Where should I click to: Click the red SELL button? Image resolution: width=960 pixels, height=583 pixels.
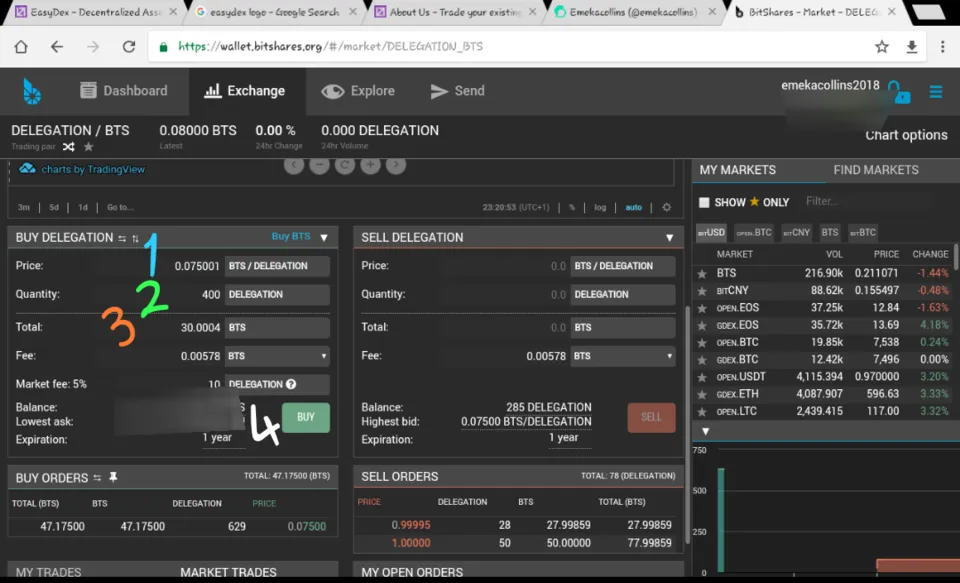[x=651, y=417]
